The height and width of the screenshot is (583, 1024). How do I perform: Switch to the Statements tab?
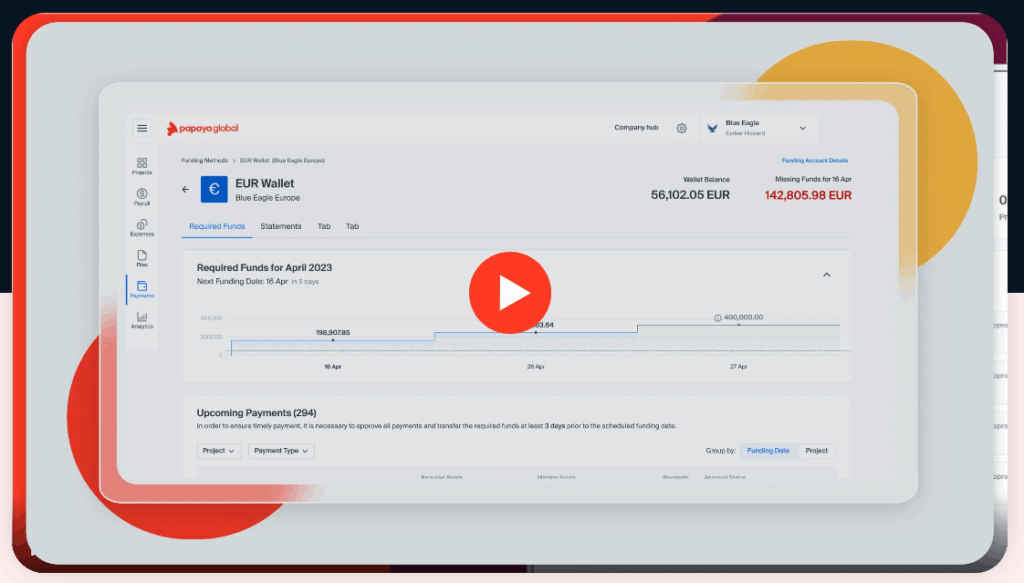click(x=281, y=227)
